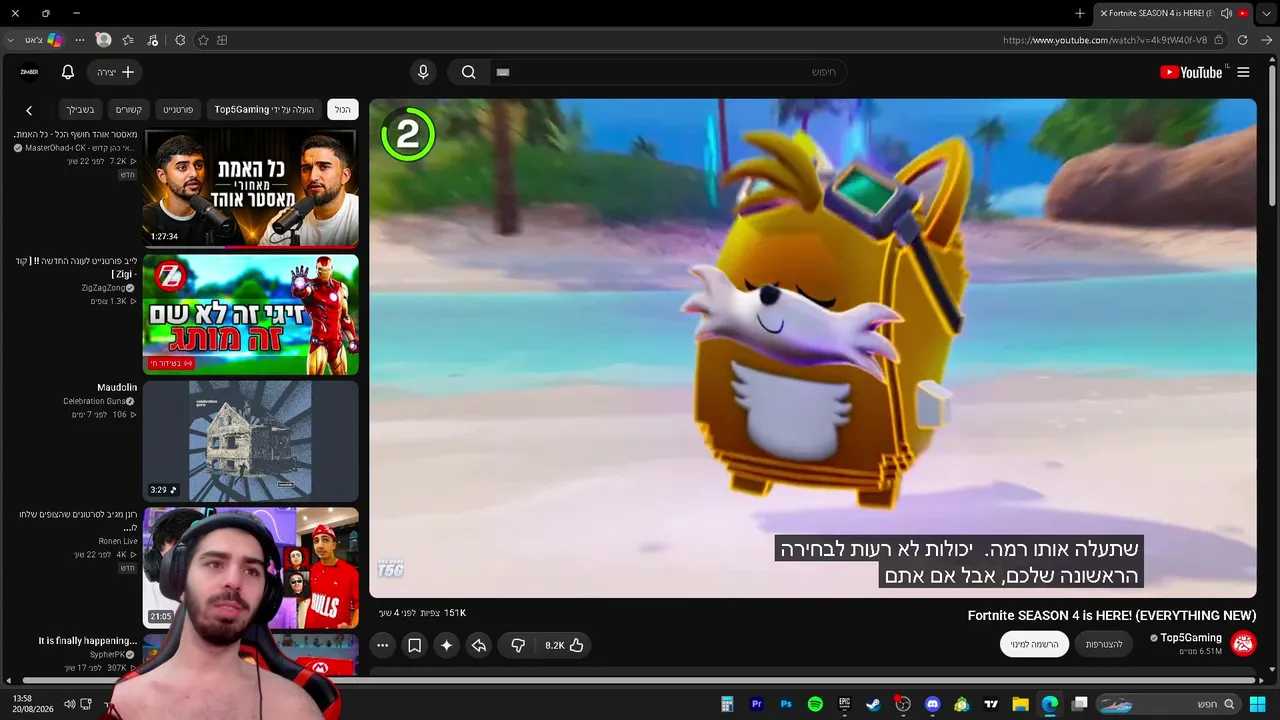The height and width of the screenshot is (720, 1280).
Task: Add page to favorites with star icon
Action: [x=203, y=40]
